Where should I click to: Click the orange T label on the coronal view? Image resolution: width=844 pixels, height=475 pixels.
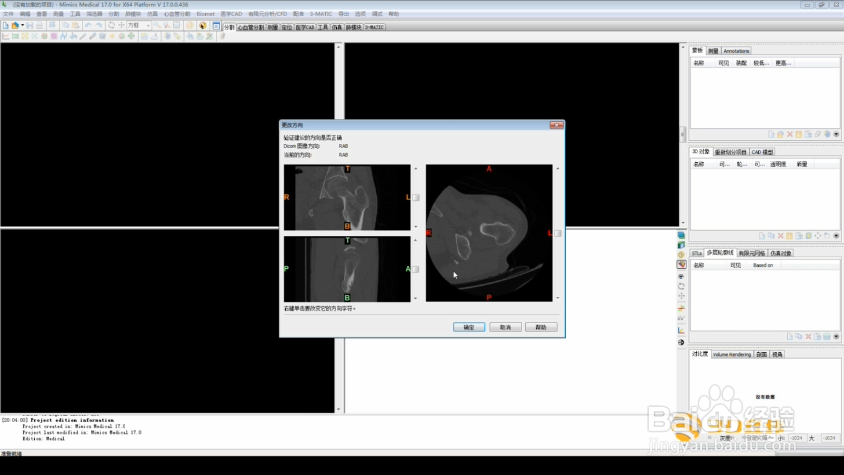click(x=348, y=169)
